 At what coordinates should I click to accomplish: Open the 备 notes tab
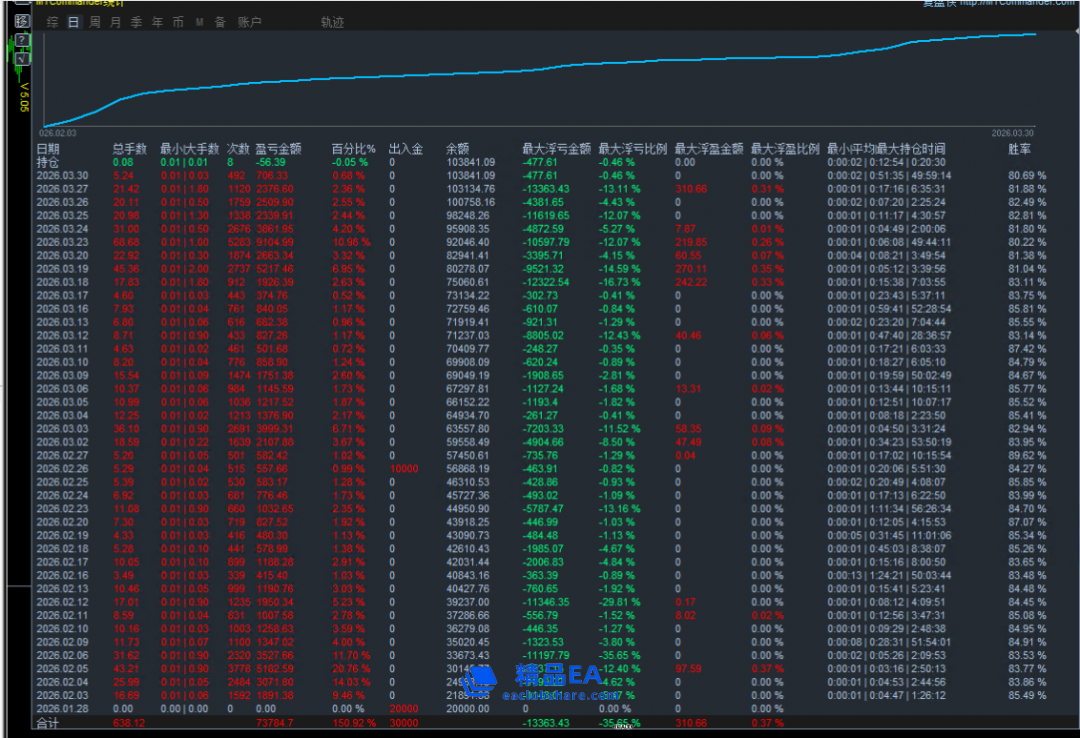220,21
